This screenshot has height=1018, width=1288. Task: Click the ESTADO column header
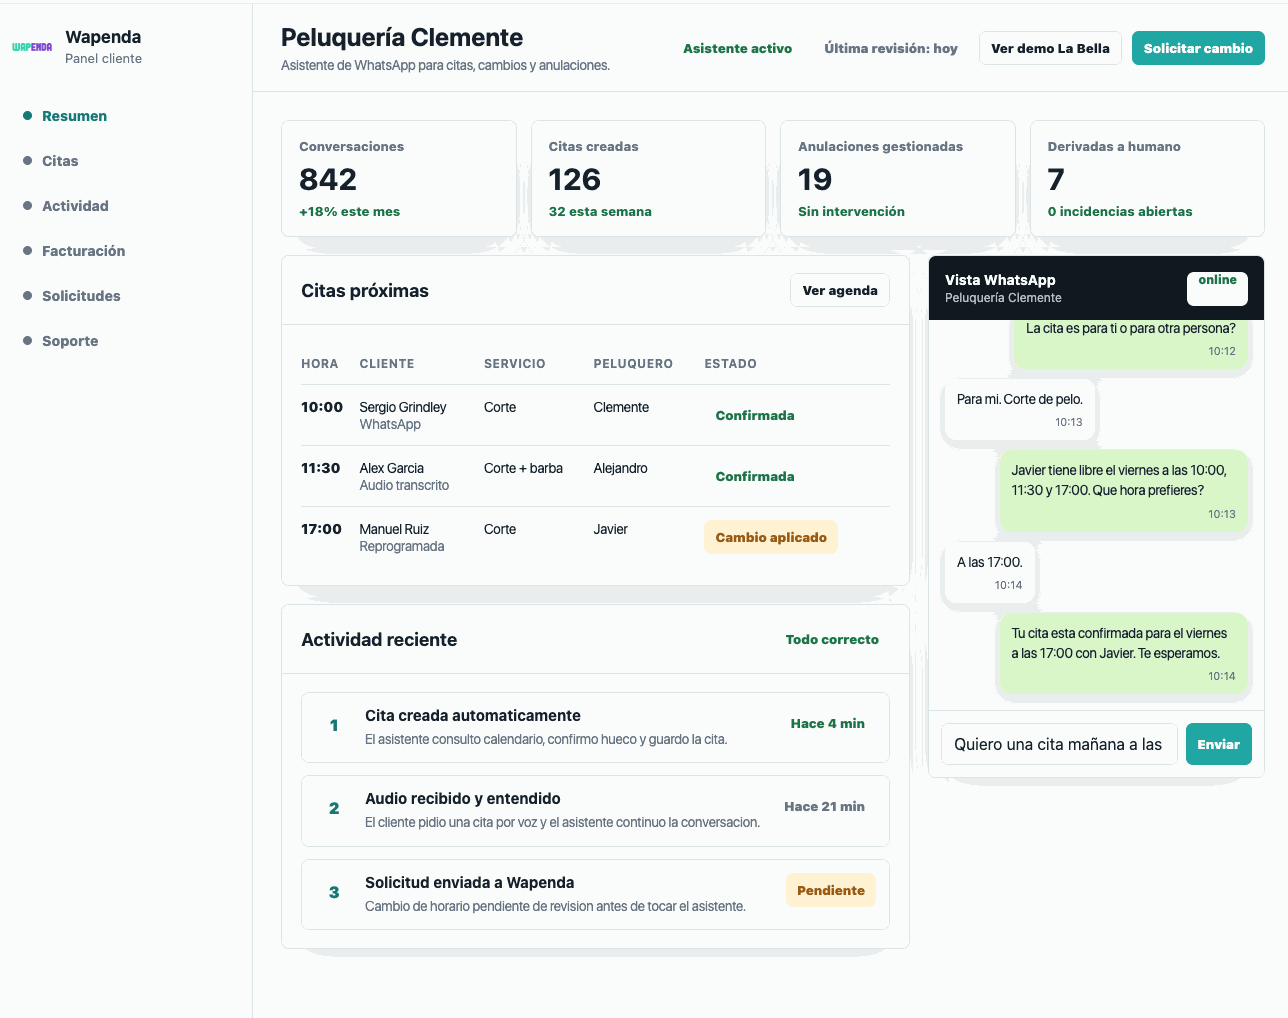click(x=730, y=364)
